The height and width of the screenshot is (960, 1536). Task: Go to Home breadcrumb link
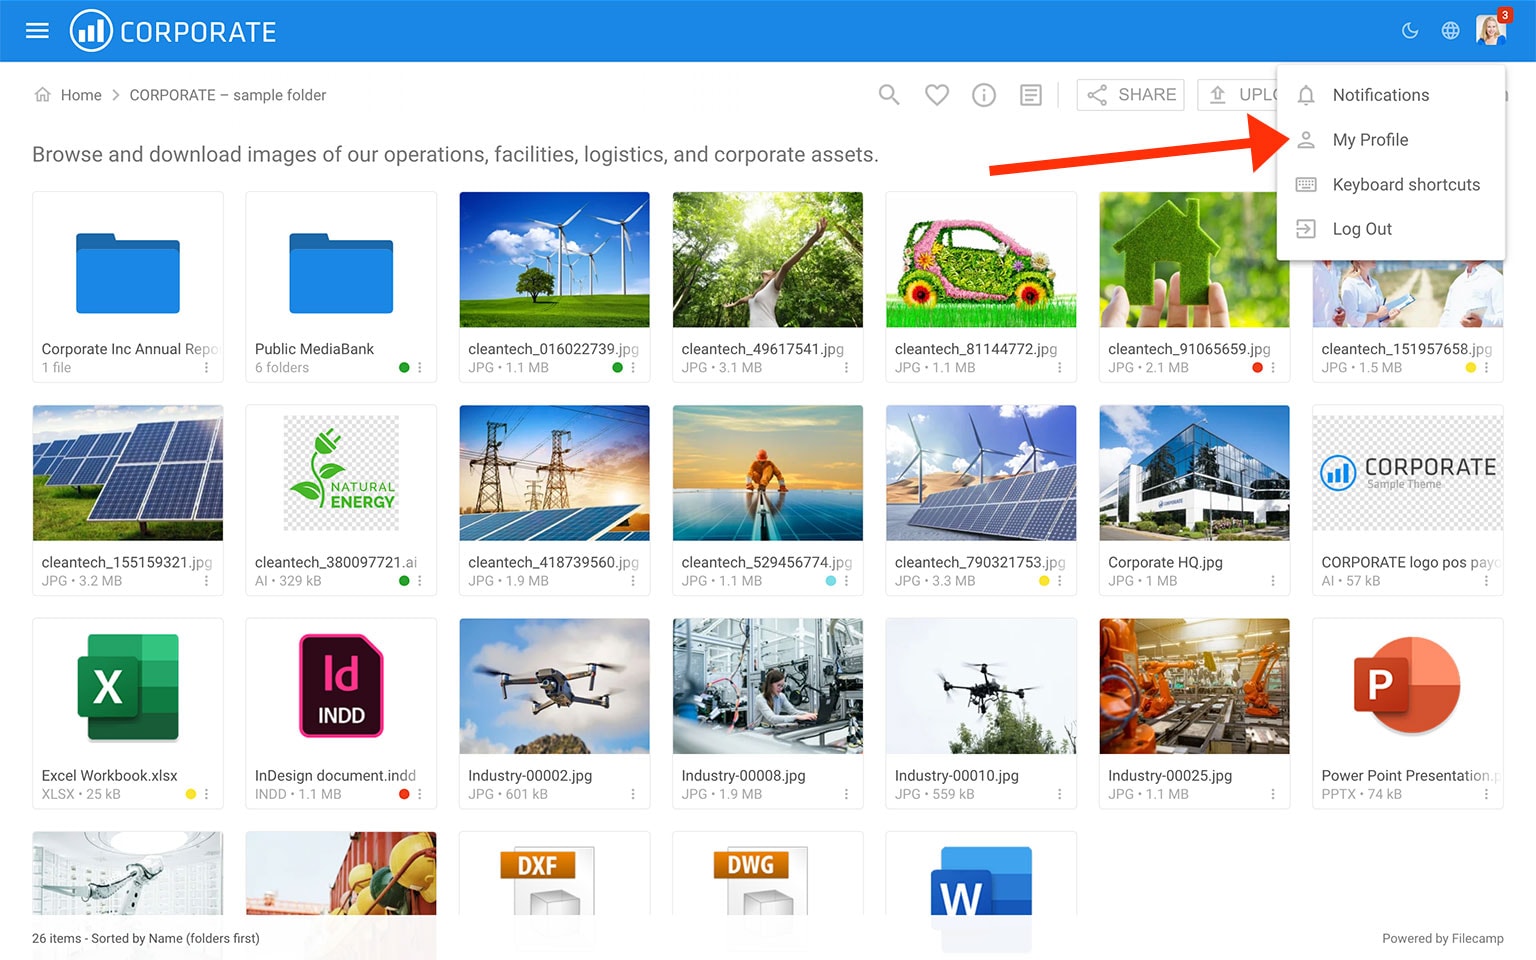click(x=80, y=95)
